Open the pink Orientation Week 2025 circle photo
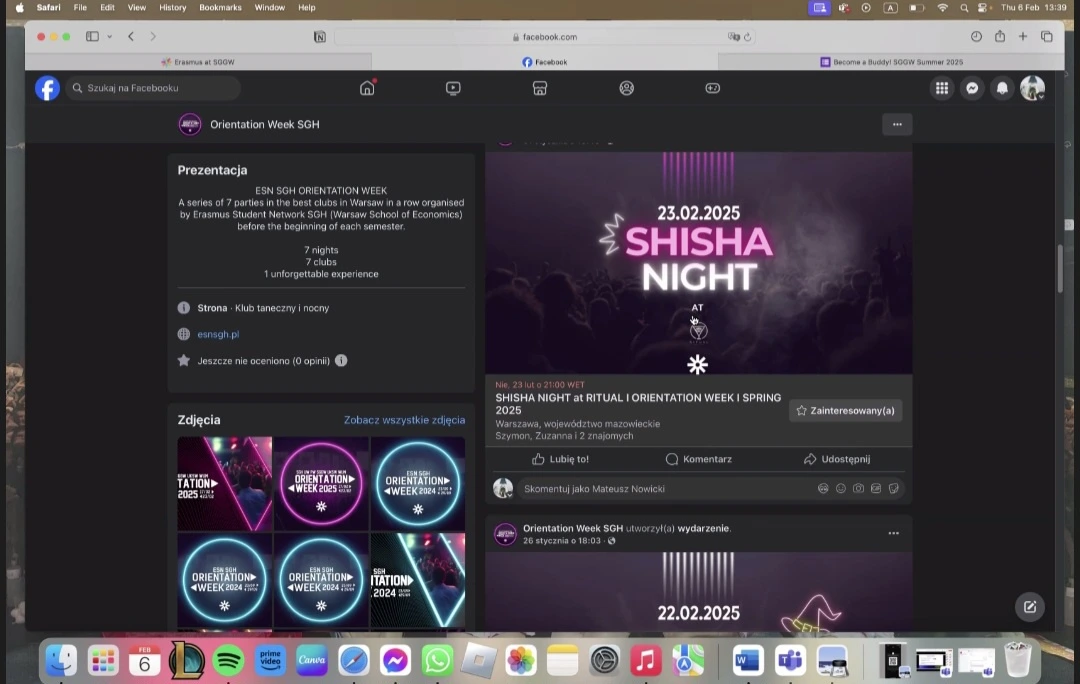This screenshot has height=684, width=1080. click(321, 484)
